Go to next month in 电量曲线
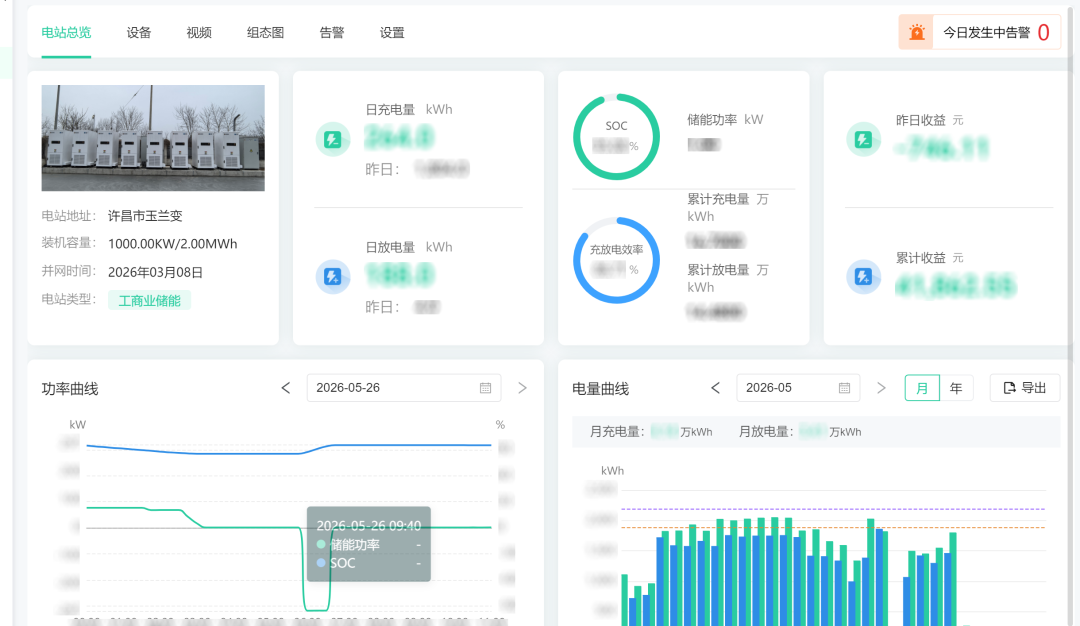Screen dimensions: 1080x626 coord(881,388)
